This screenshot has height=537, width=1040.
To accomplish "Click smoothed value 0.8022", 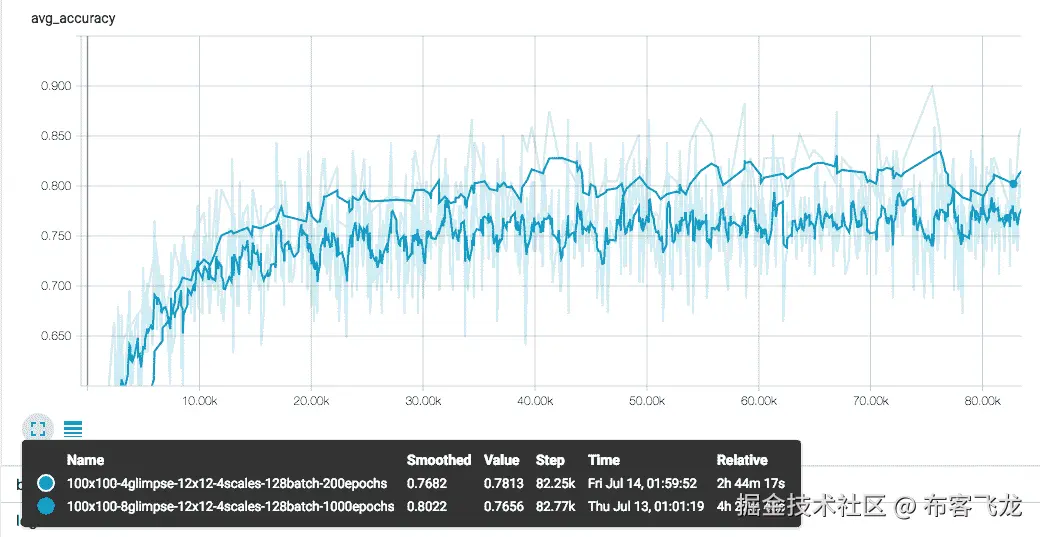I will coord(426,507).
